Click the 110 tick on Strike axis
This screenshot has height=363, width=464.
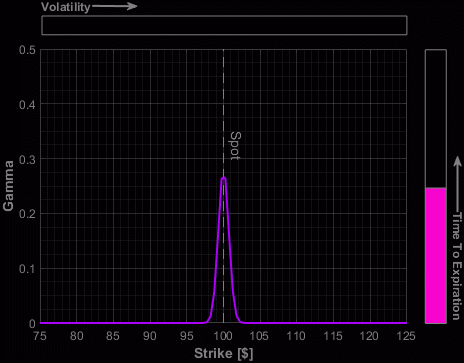(296, 336)
